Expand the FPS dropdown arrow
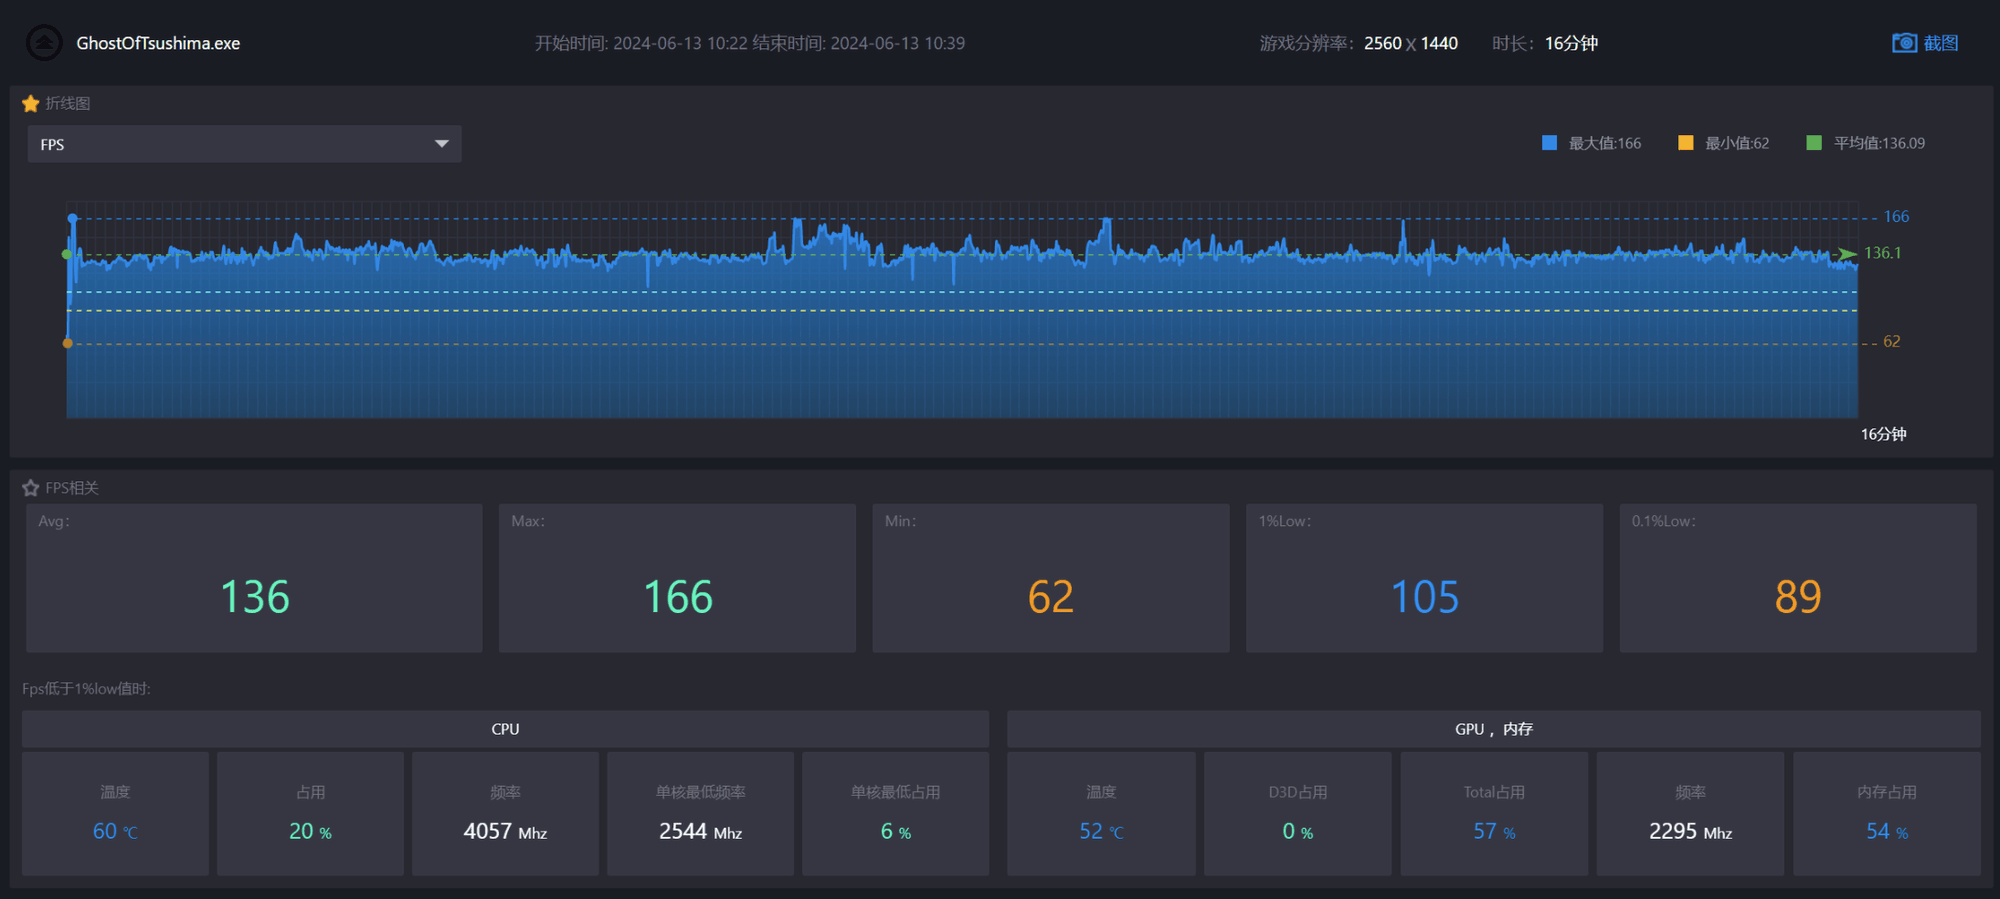The height and width of the screenshot is (899, 2000). (x=442, y=144)
